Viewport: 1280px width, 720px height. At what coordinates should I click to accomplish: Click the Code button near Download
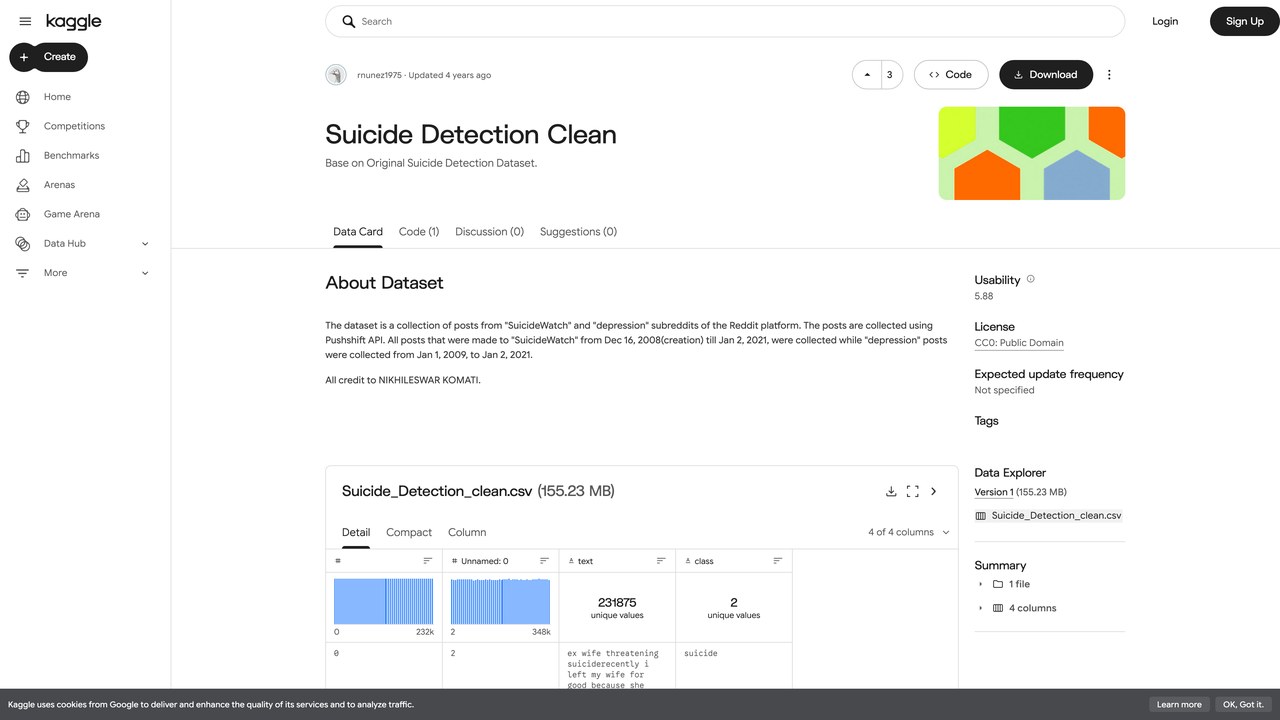click(951, 75)
